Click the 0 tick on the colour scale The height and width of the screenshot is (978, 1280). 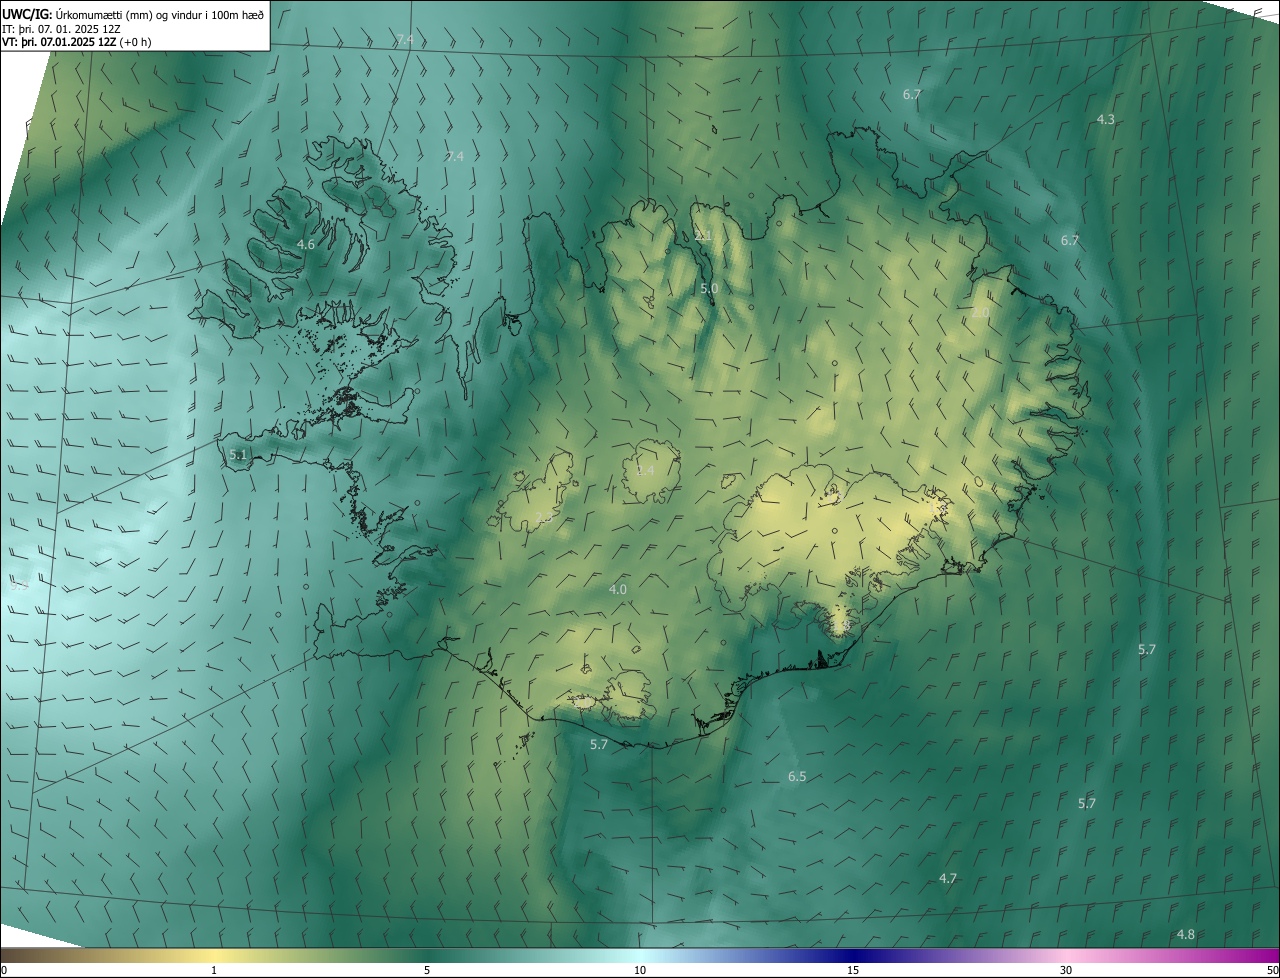click(x=4, y=970)
